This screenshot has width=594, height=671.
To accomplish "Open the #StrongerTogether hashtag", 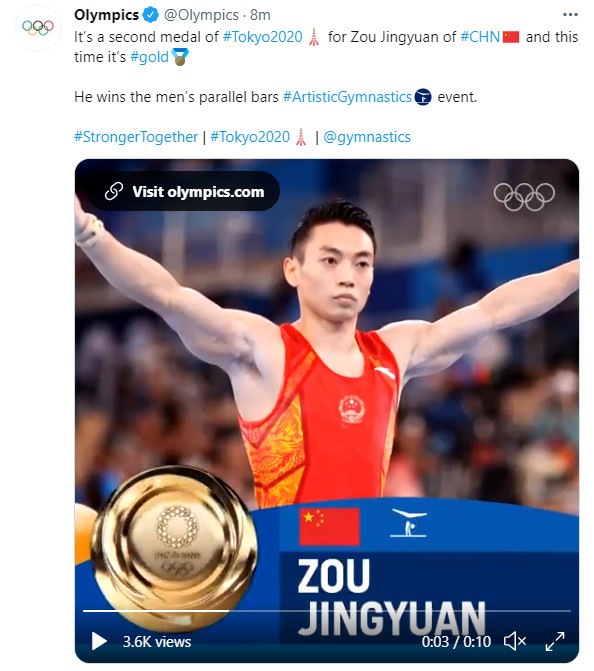I will pos(136,137).
